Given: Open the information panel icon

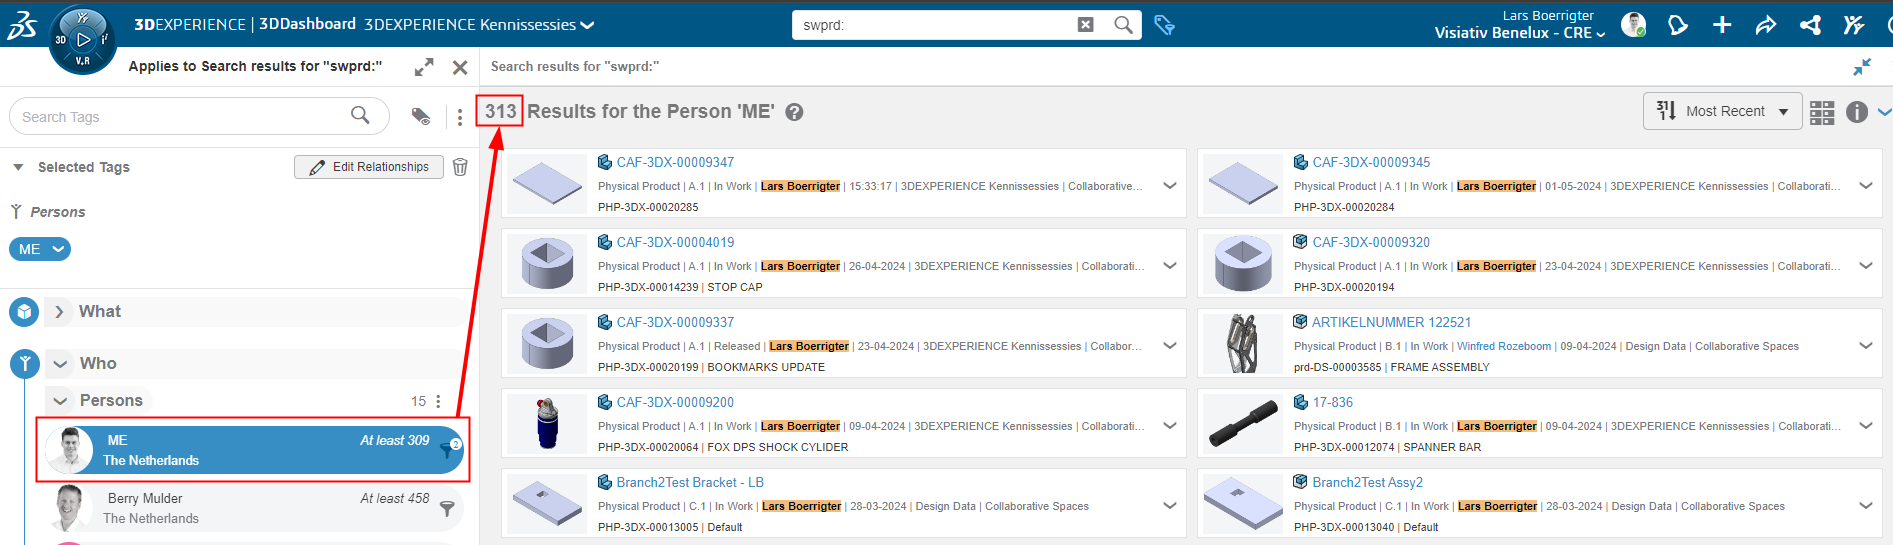Looking at the screenshot, I should (x=1857, y=112).
